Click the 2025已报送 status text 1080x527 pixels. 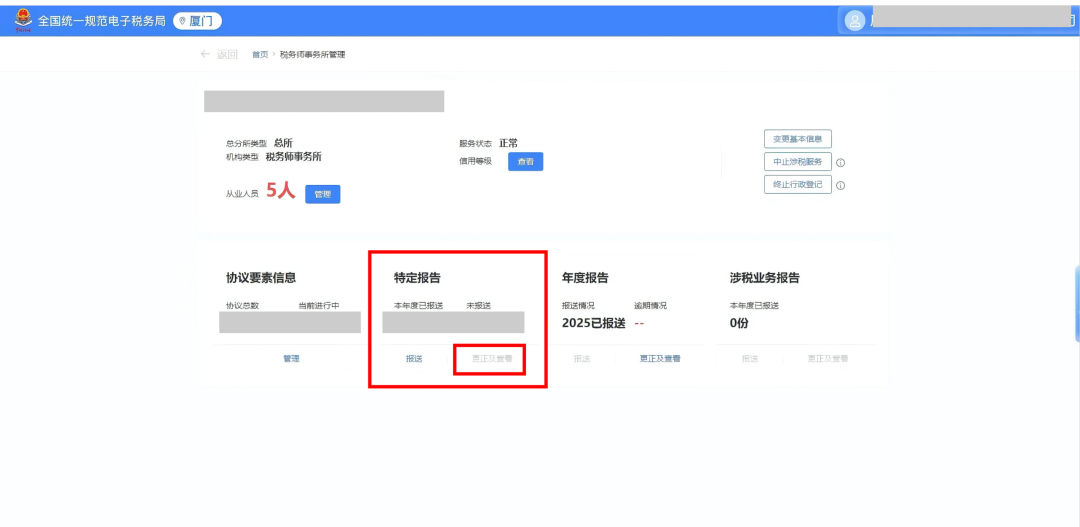[x=594, y=323]
